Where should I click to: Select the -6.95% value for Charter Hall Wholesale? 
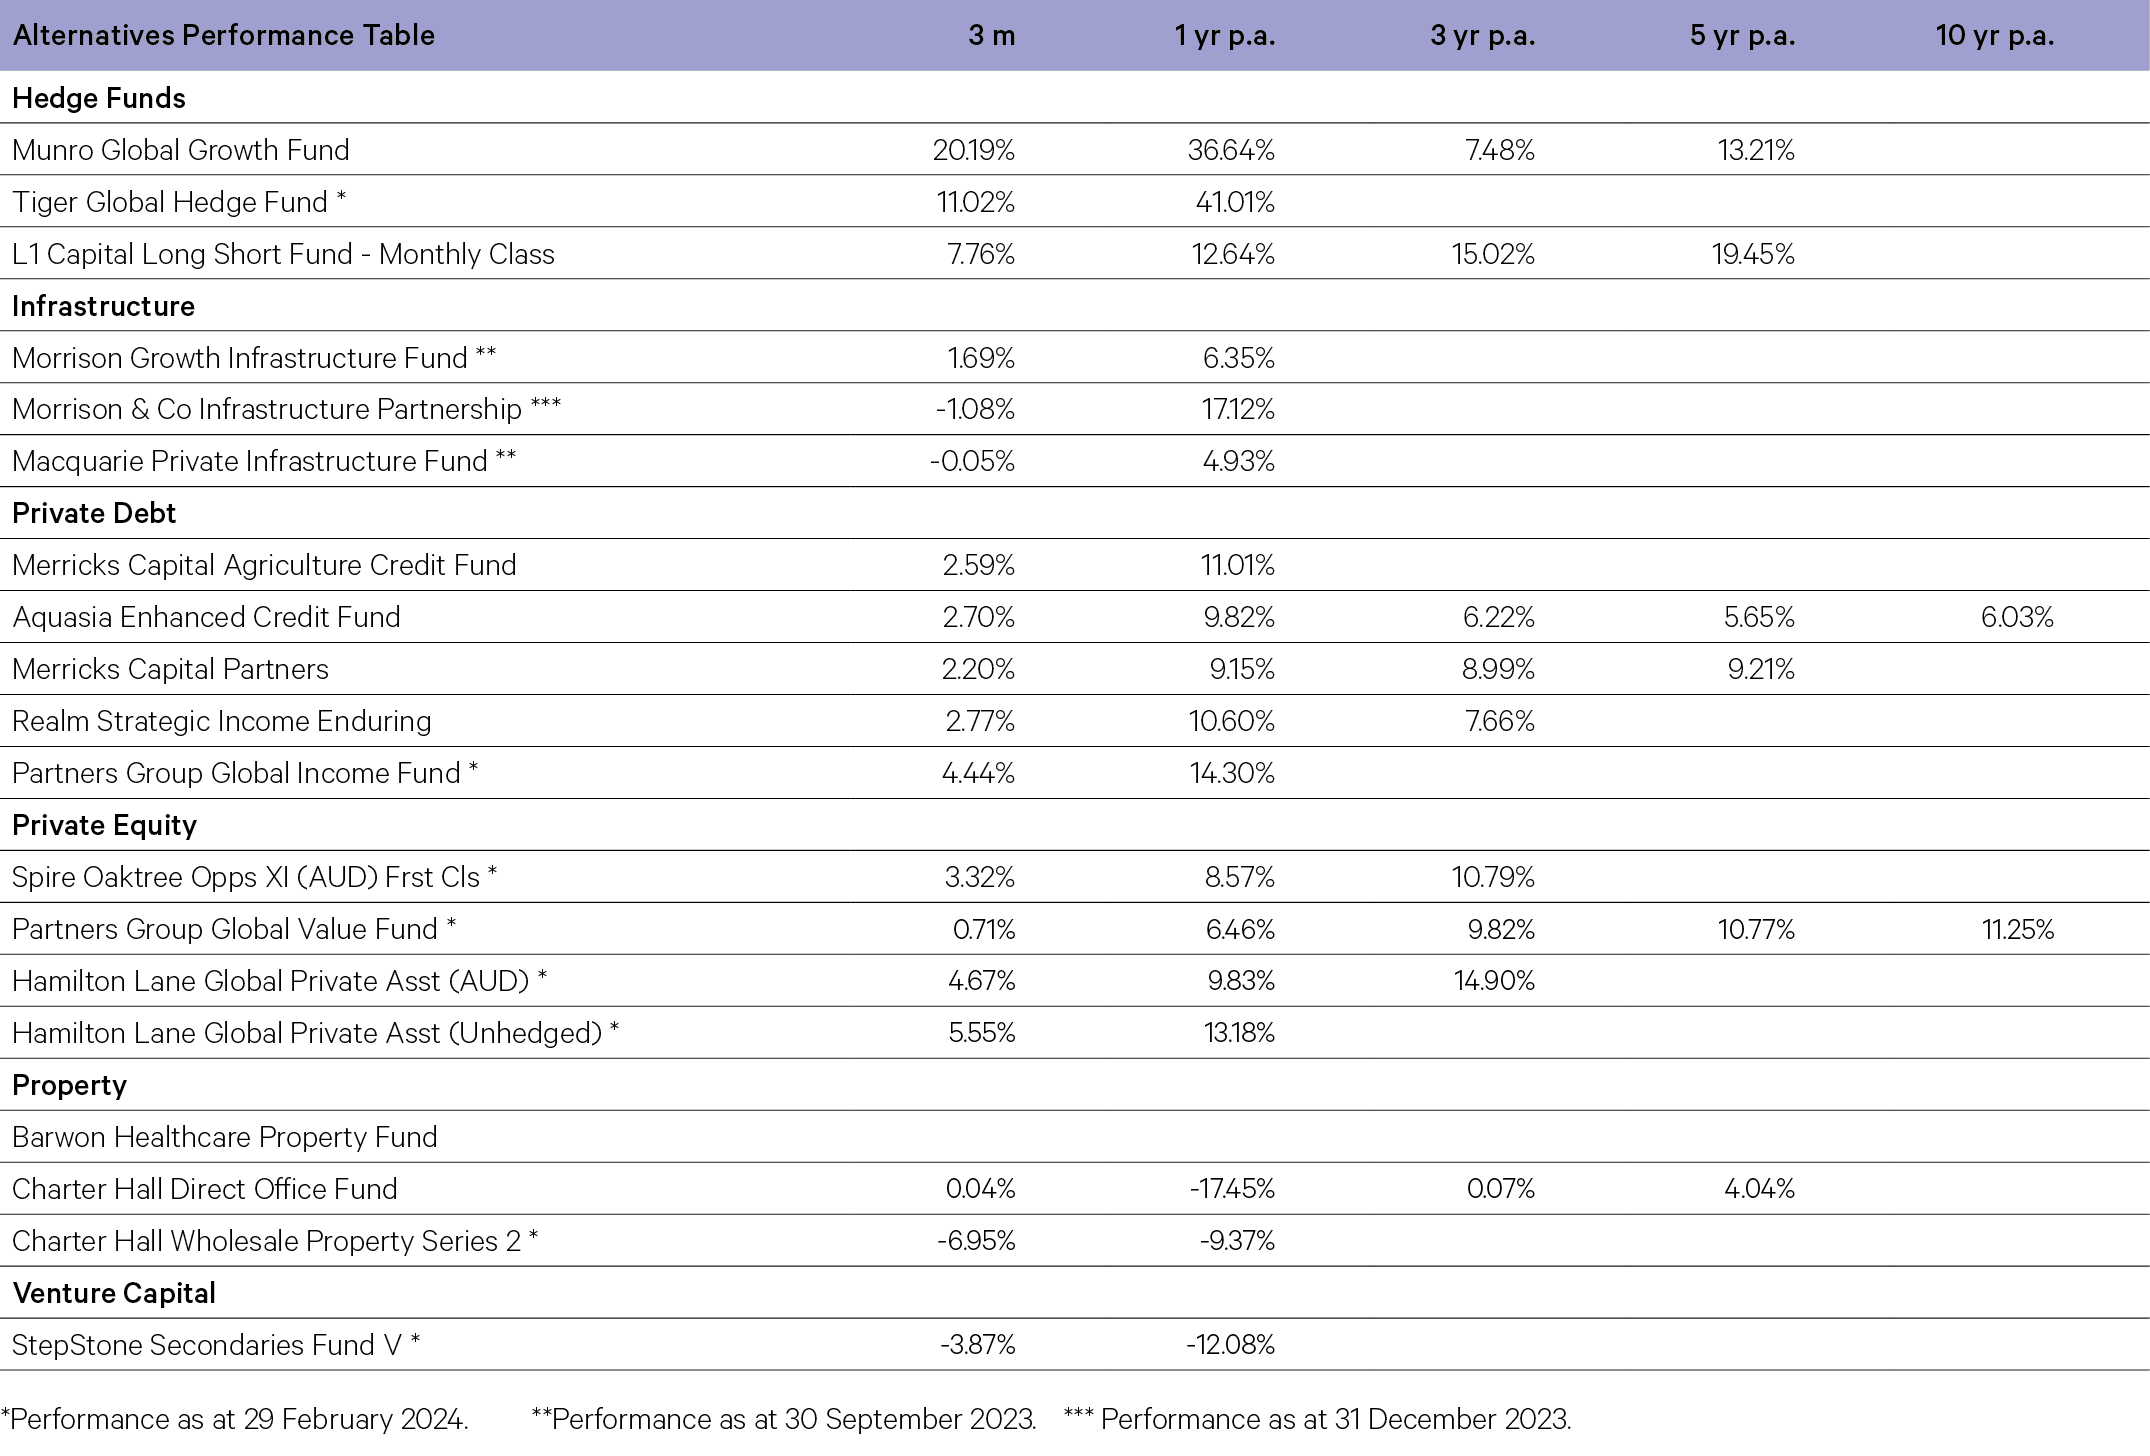(976, 1241)
